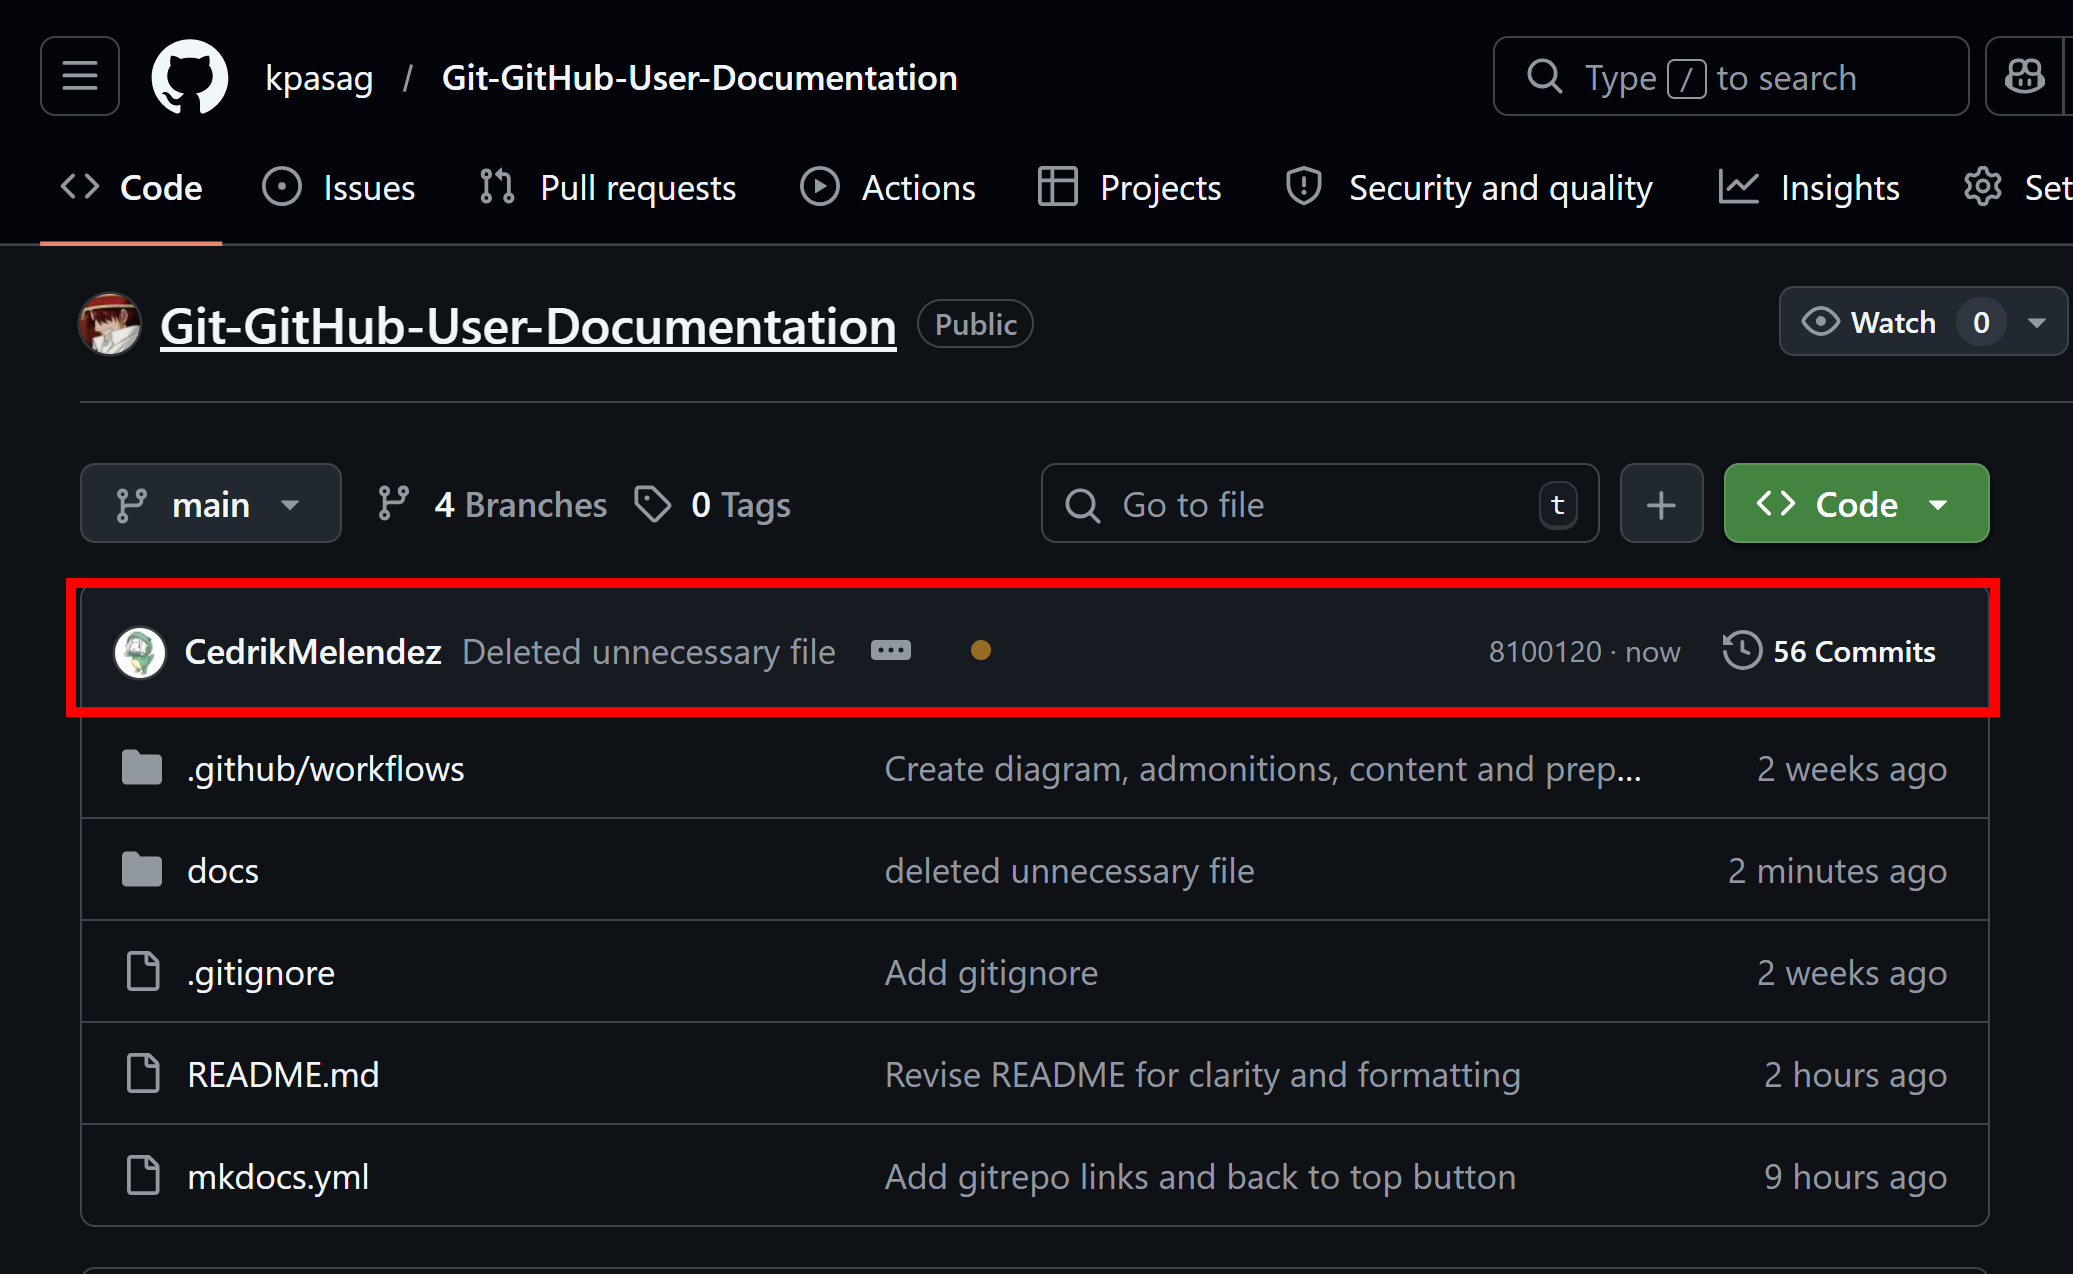Expand the commit message ellipsis

[890, 650]
